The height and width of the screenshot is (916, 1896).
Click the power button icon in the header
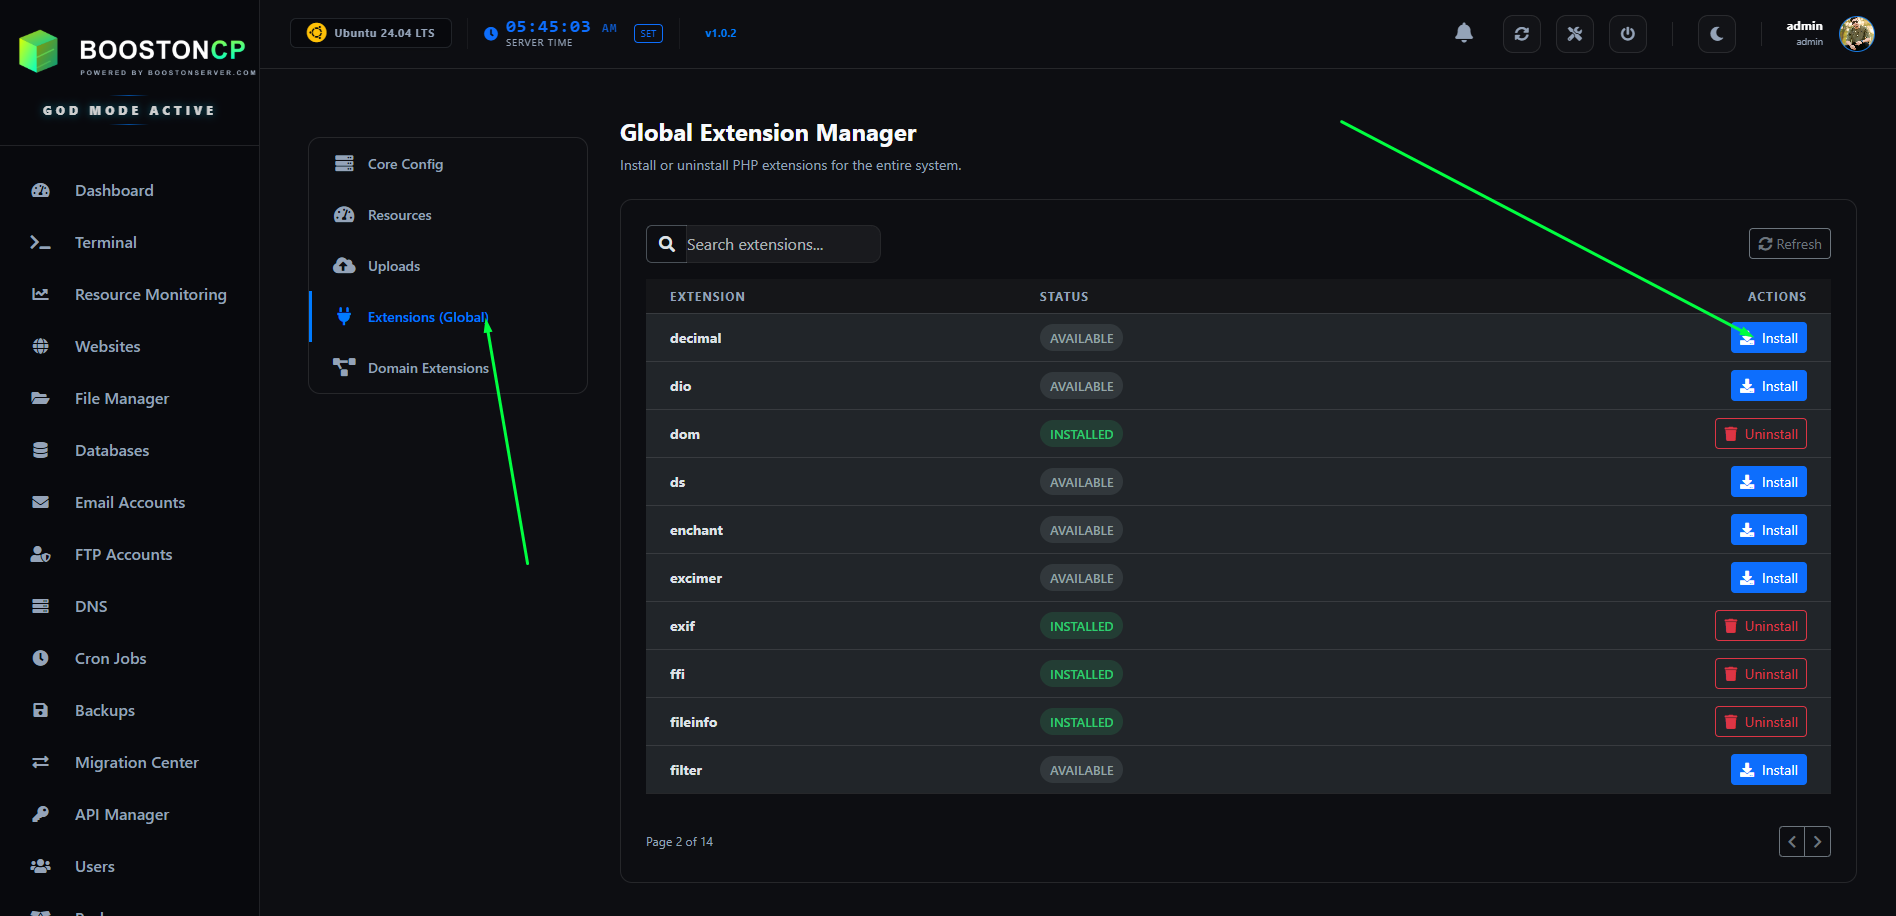(1627, 33)
